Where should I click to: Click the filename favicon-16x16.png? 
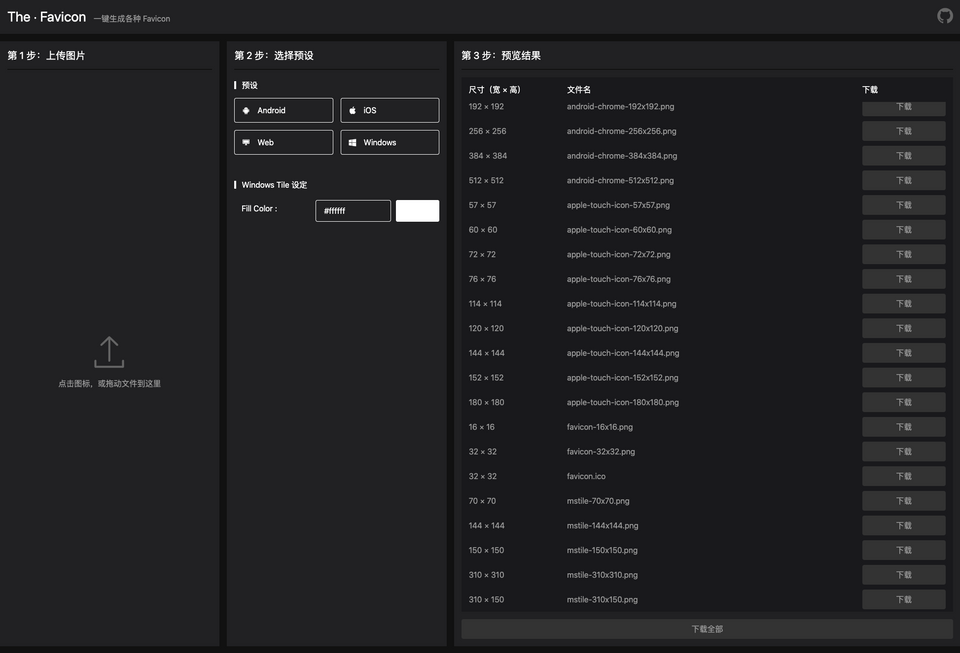599,427
